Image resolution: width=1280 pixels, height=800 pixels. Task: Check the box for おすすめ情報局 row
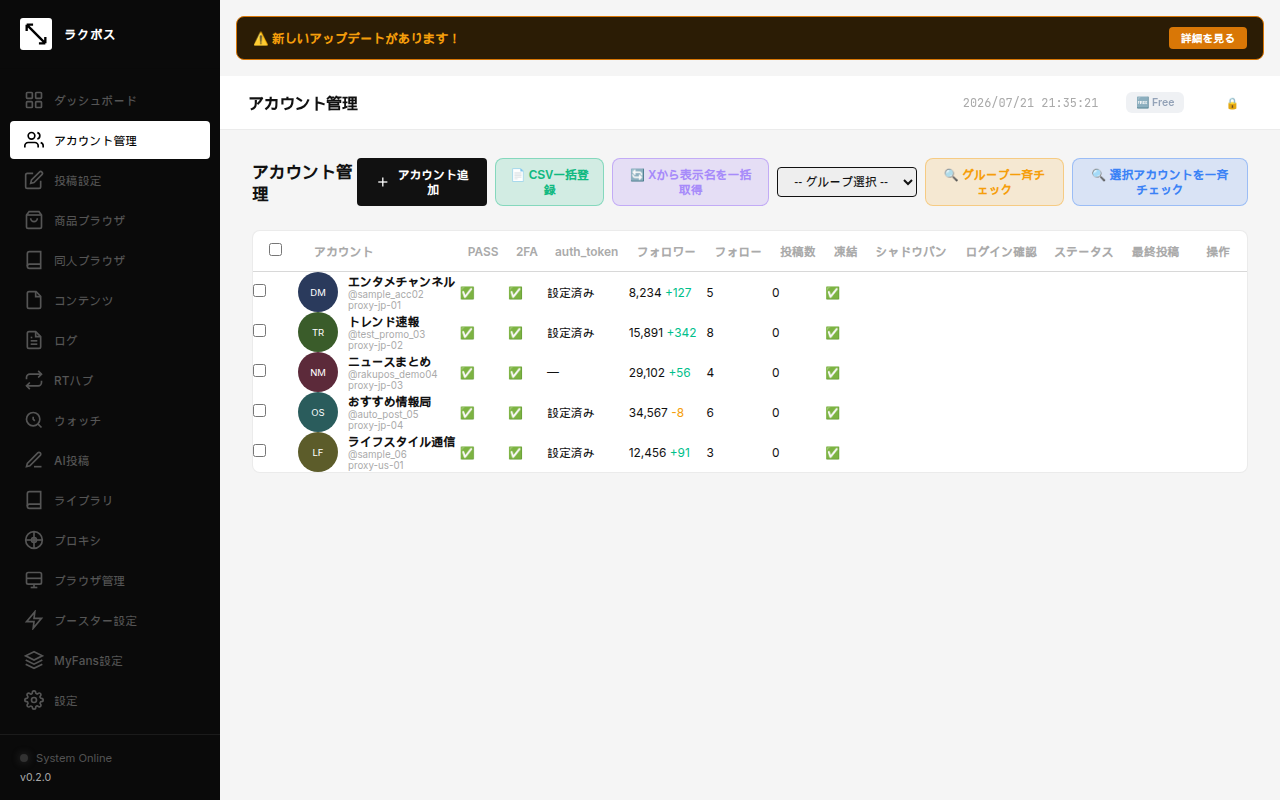point(259,410)
